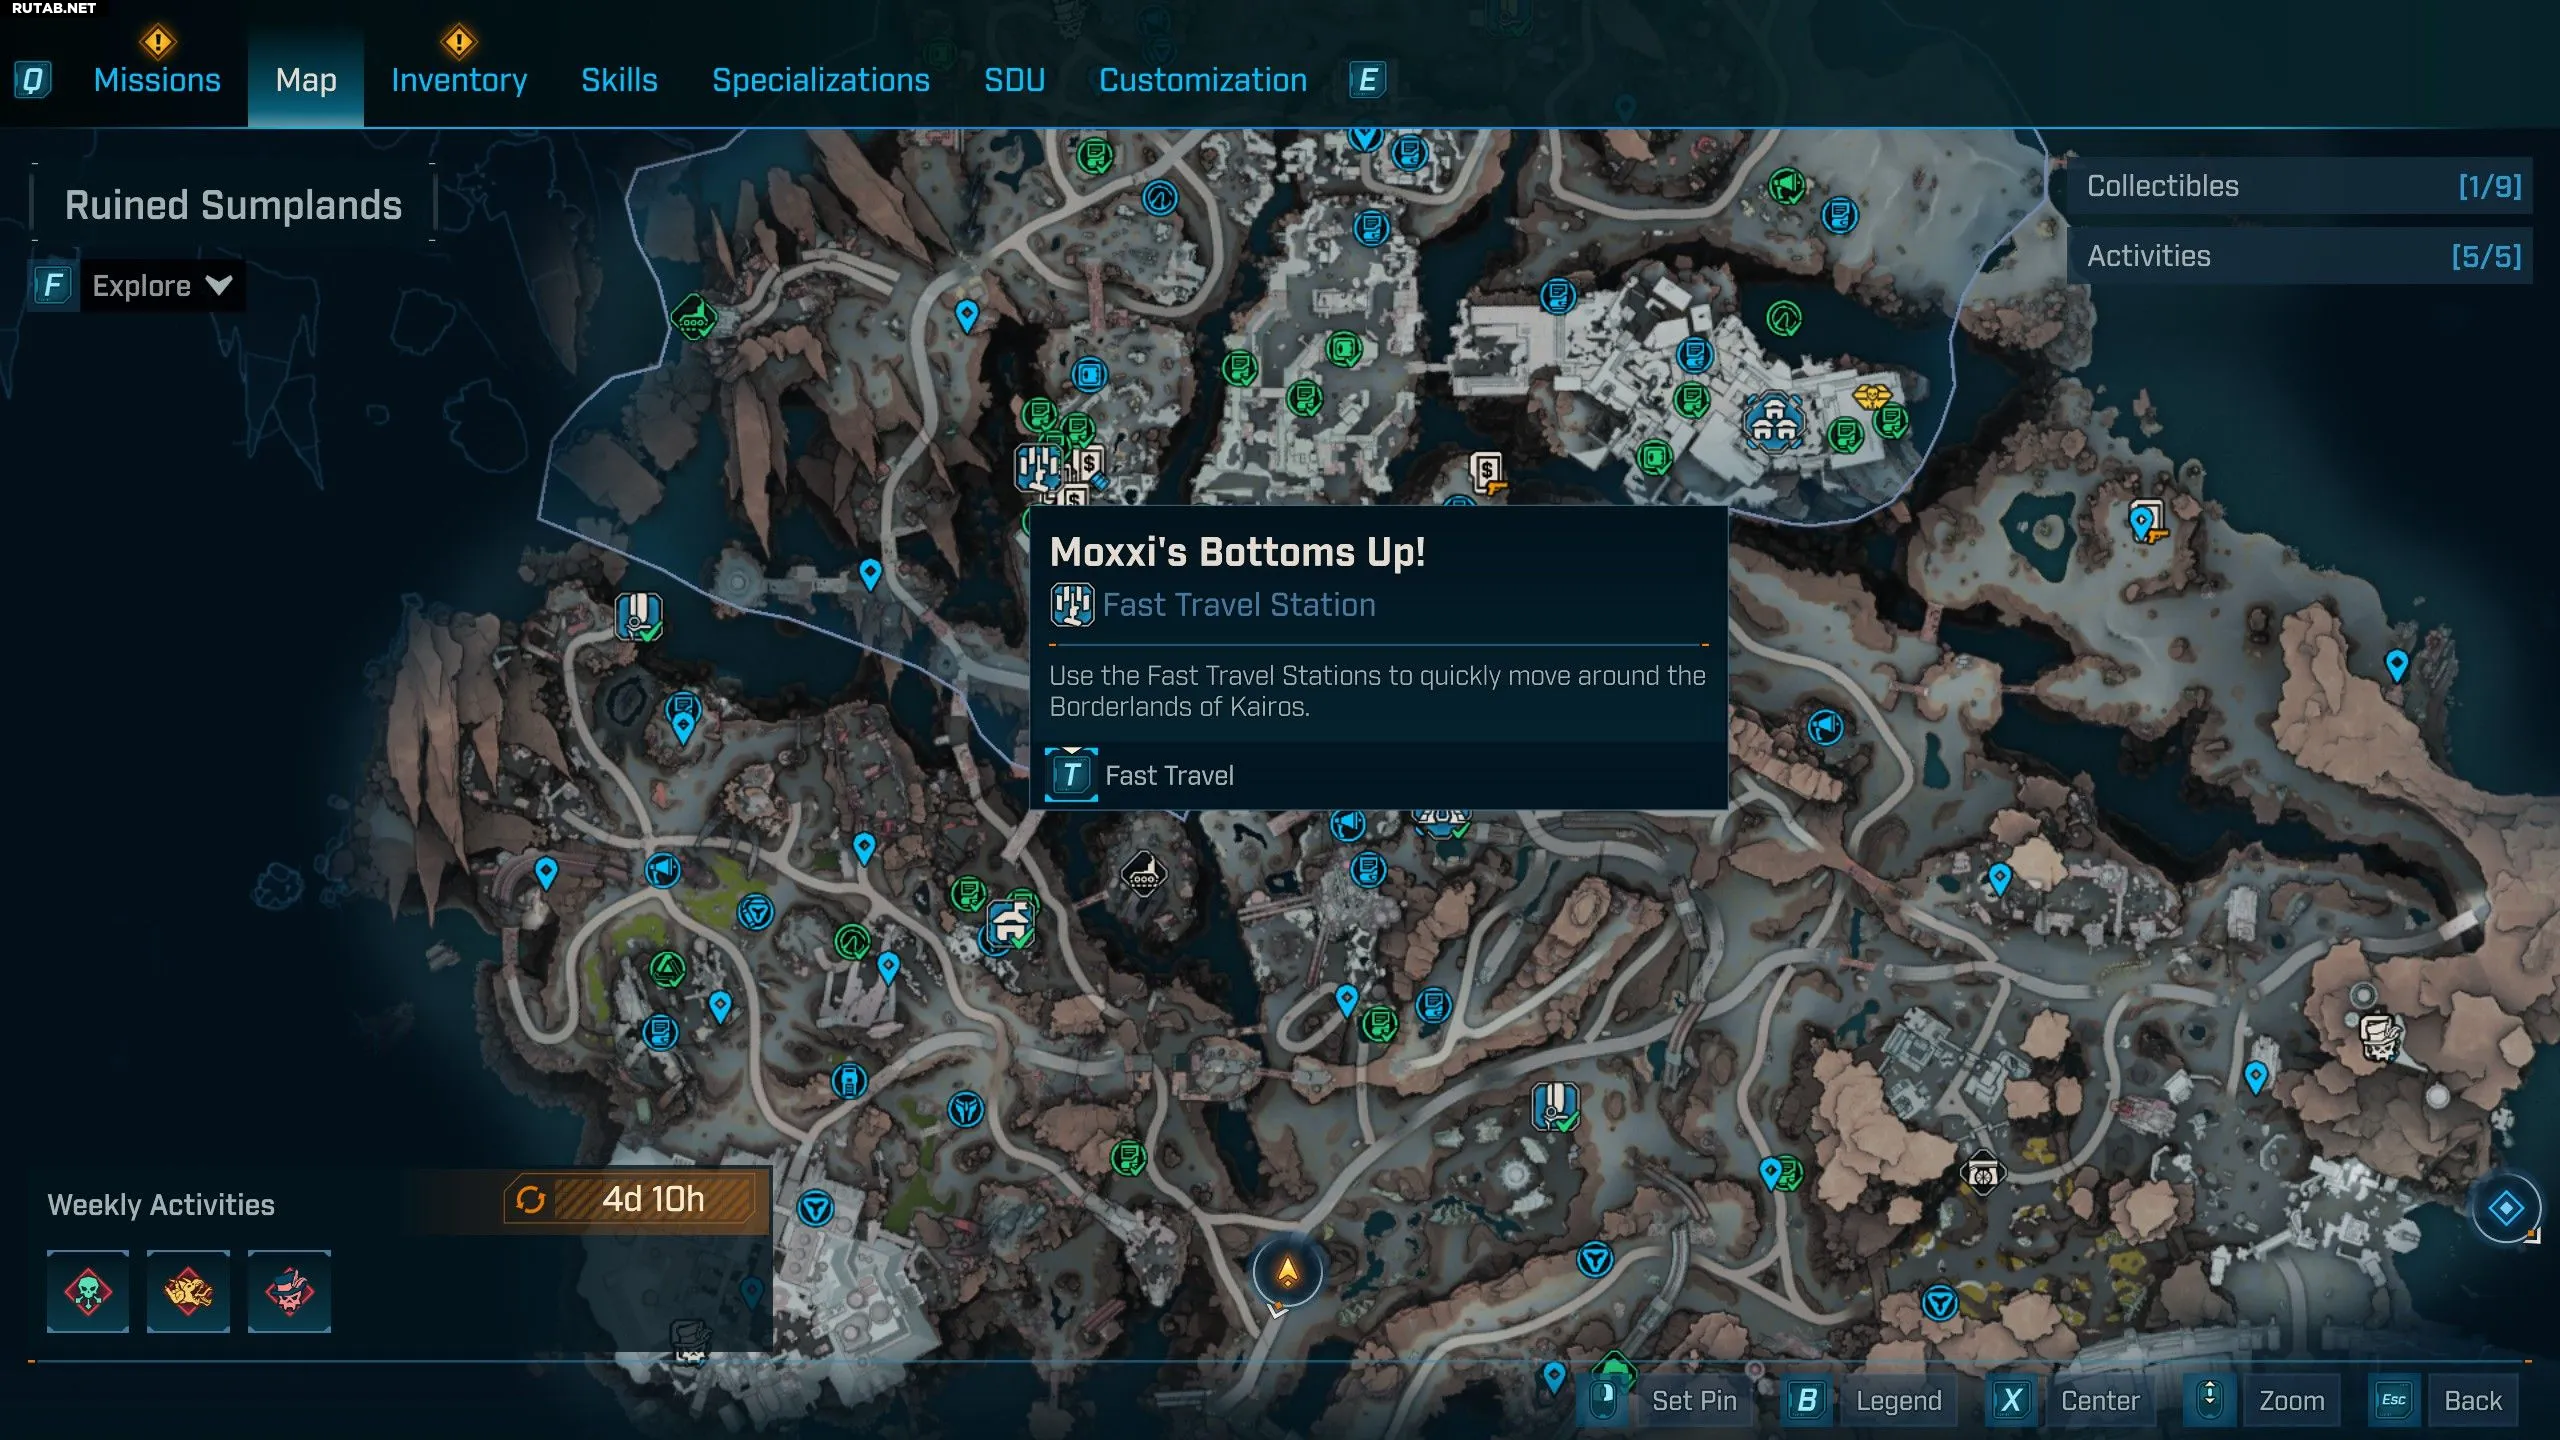The width and height of the screenshot is (2560, 1440).
Task: Select the blue megaphone icon at the left
Action: (662, 871)
